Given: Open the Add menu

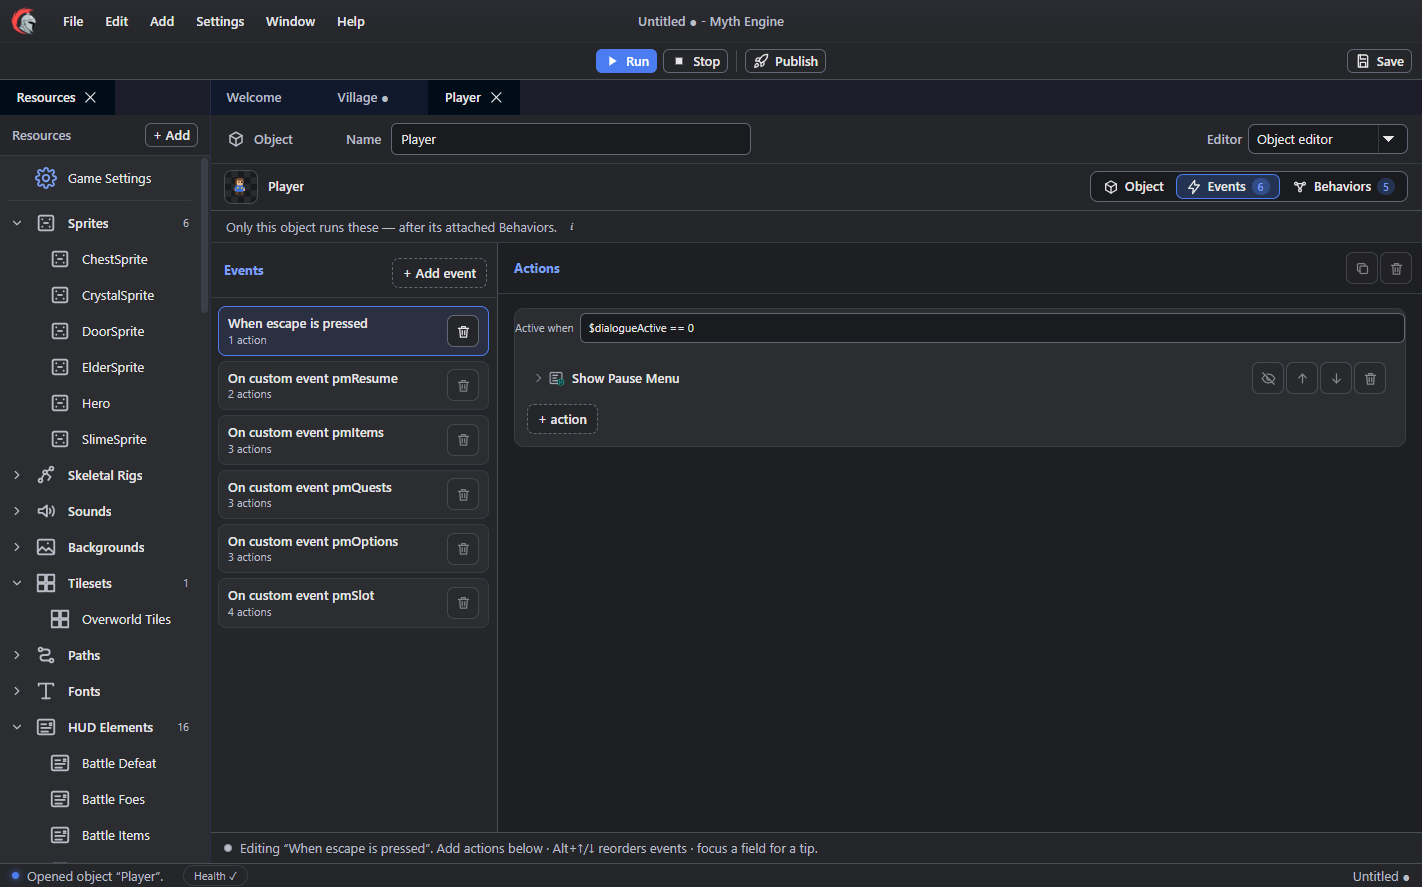Looking at the screenshot, I should click(x=162, y=21).
